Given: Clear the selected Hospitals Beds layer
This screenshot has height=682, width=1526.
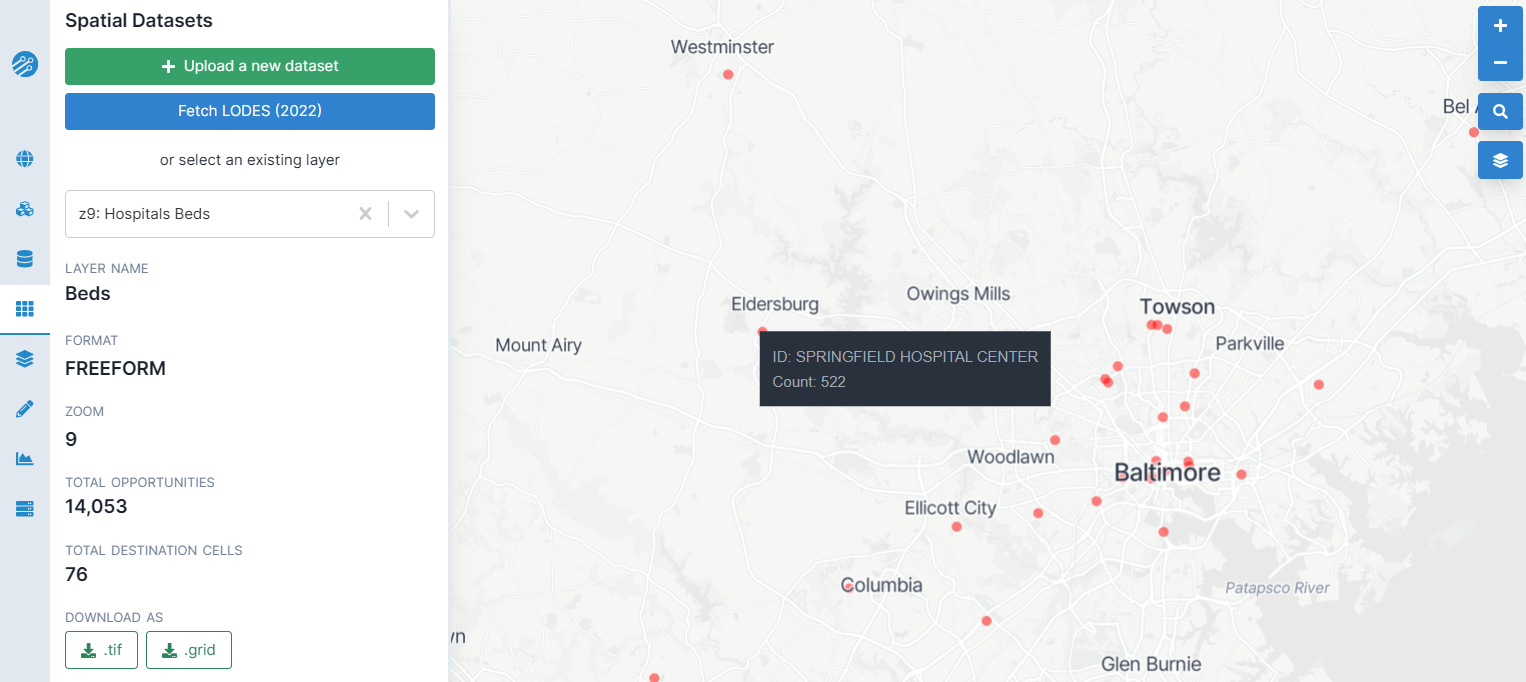Looking at the screenshot, I should (x=366, y=214).
